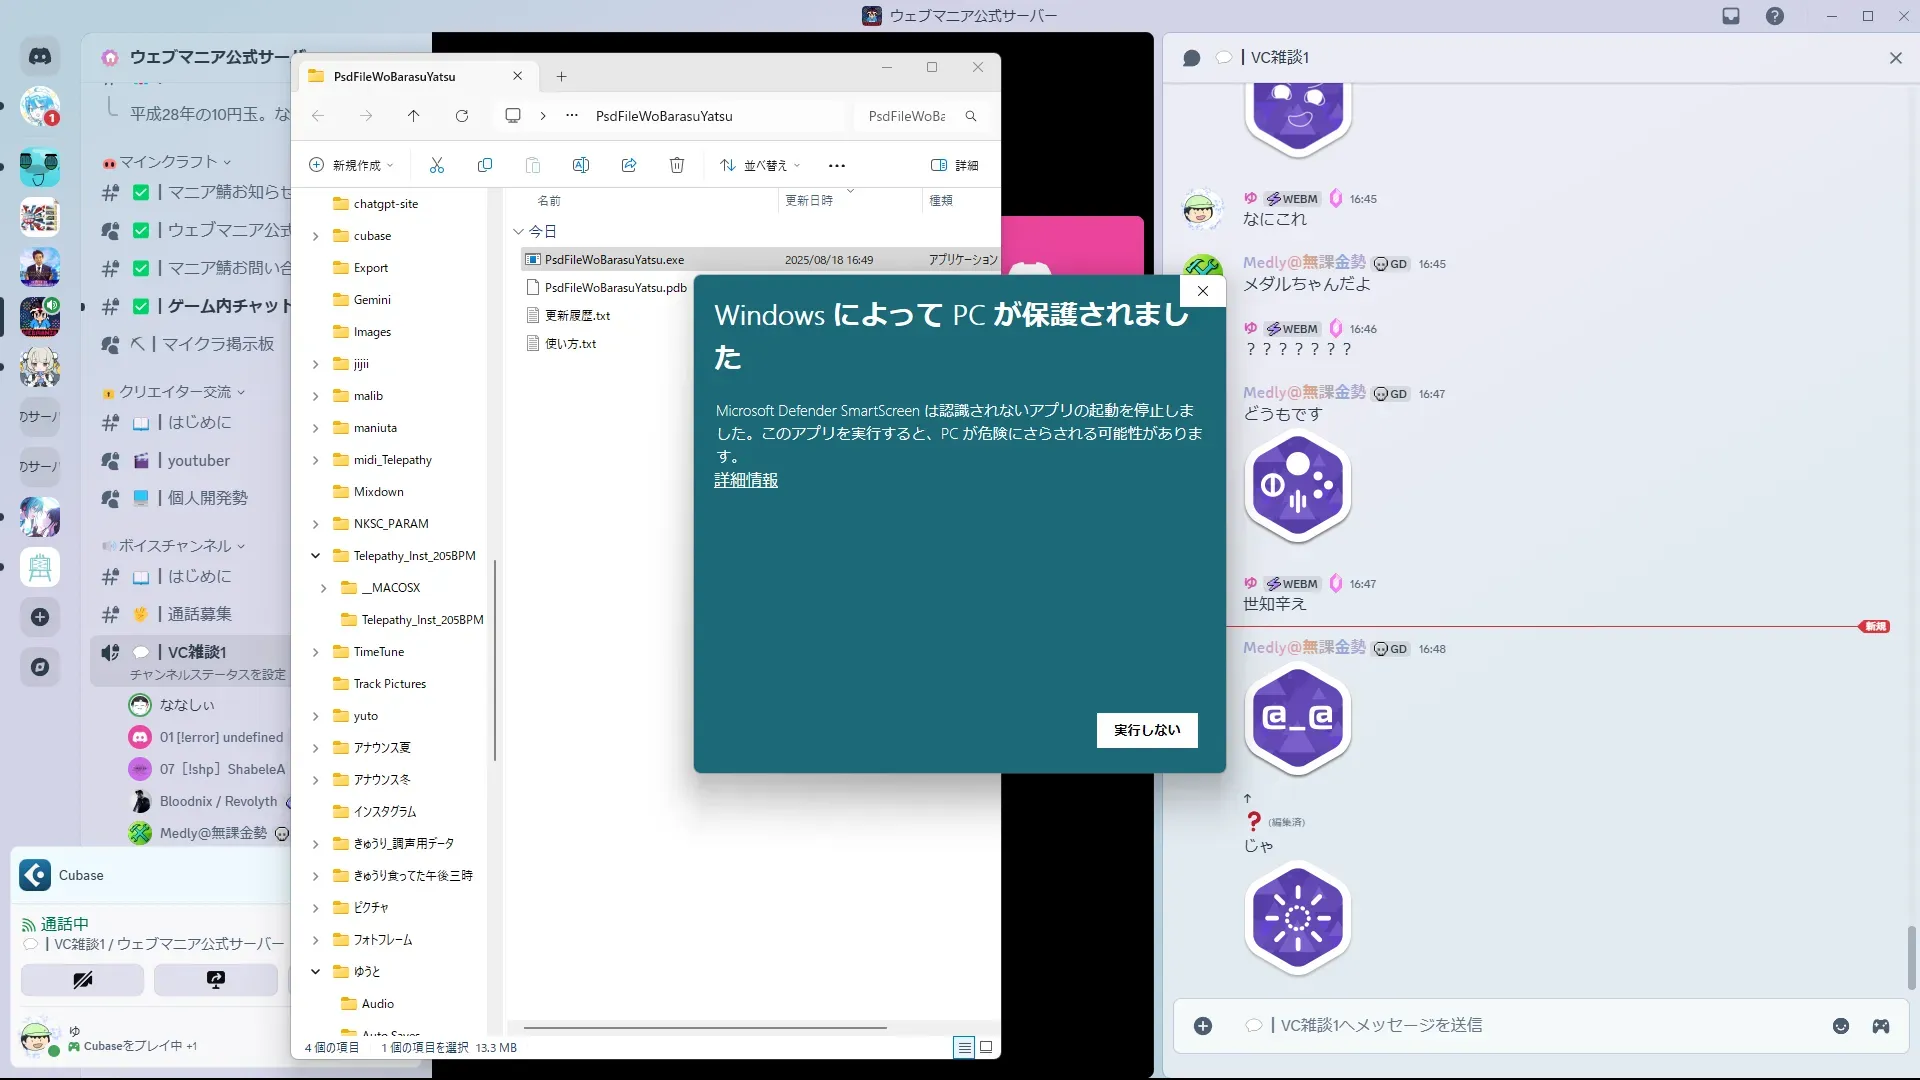Collapse the ボイスチャンネル category
Image resolution: width=1920 pixels, height=1080 pixels.
[175, 546]
